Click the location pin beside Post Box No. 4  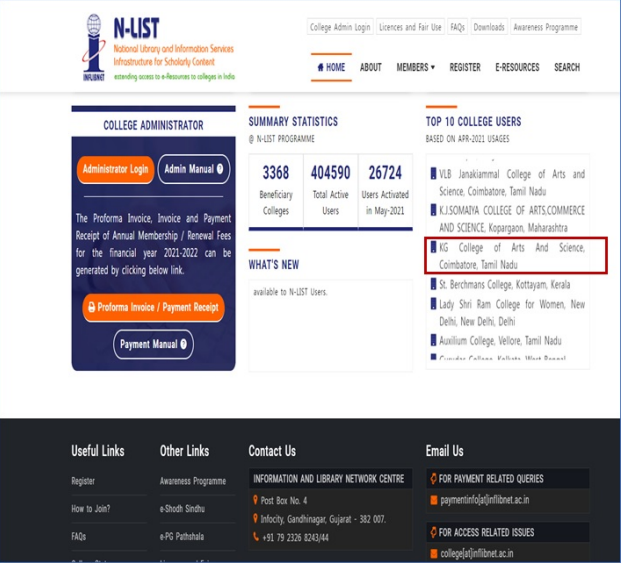[255, 500]
